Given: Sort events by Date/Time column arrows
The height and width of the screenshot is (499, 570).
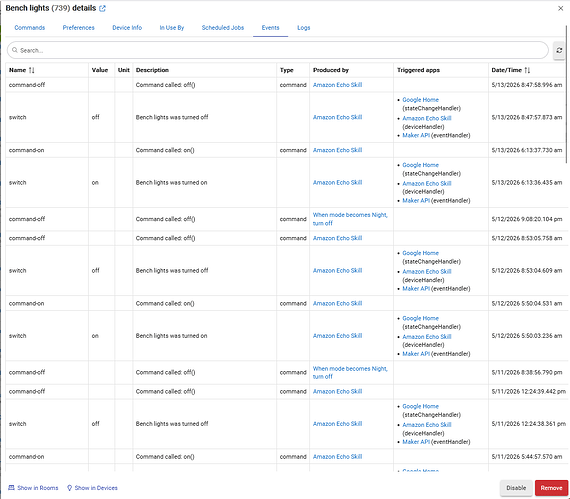Looking at the screenshot, I should pos(527,70).
